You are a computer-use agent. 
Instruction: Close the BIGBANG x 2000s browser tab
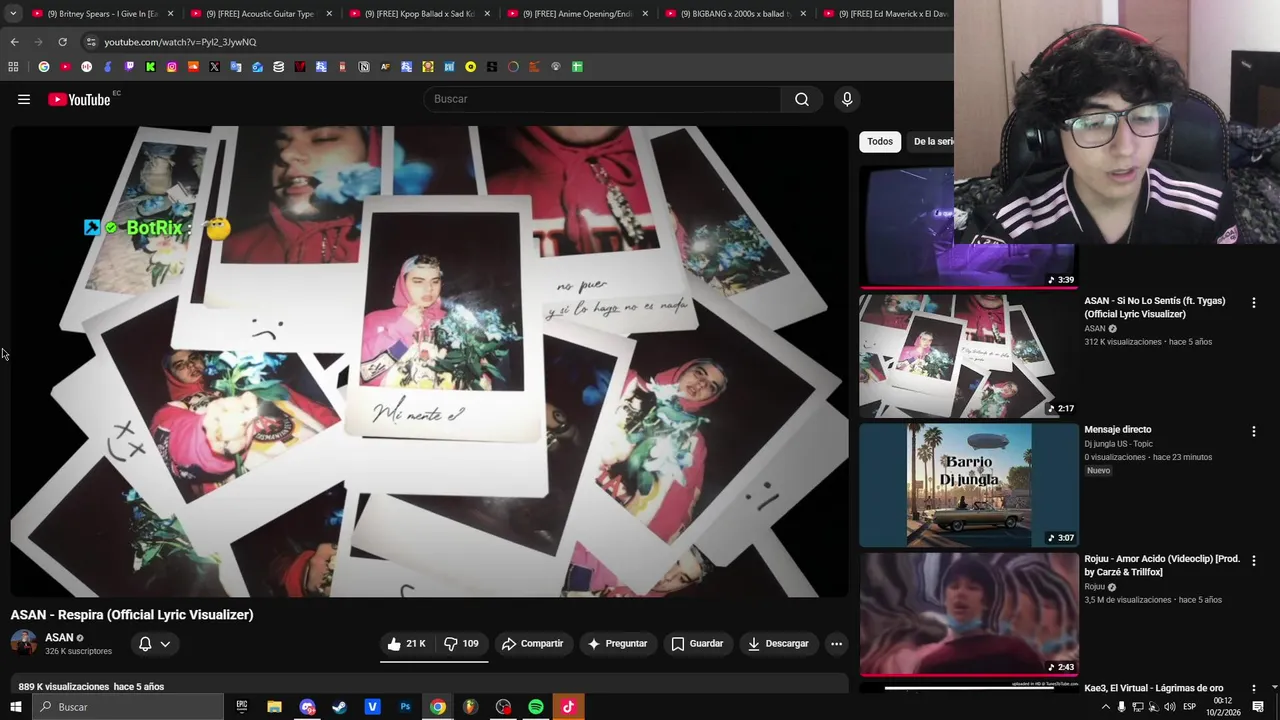point(802,14)
